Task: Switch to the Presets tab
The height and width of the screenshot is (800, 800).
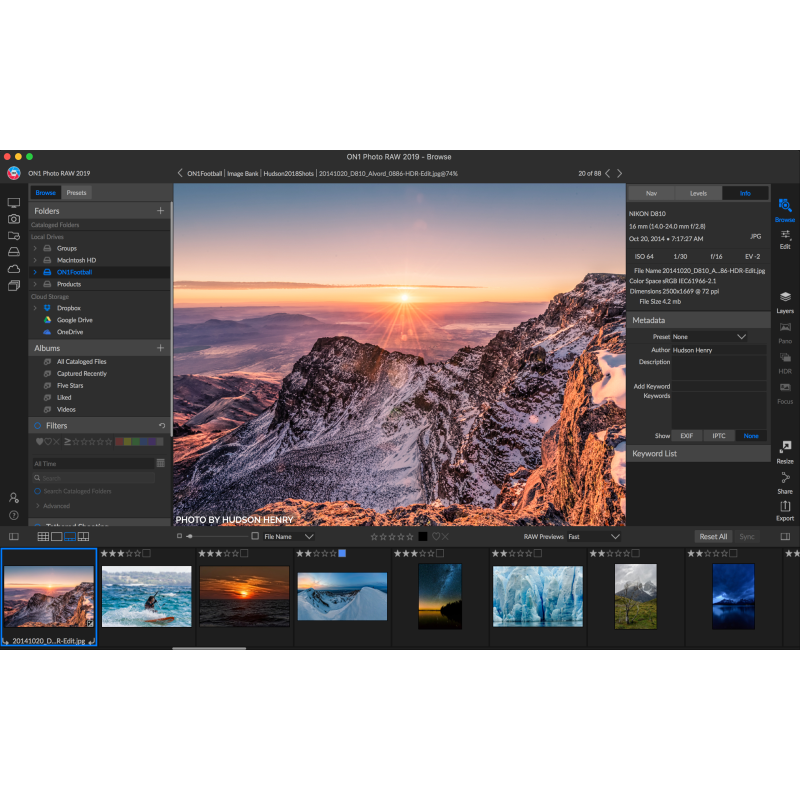Action: coord(76,193)
